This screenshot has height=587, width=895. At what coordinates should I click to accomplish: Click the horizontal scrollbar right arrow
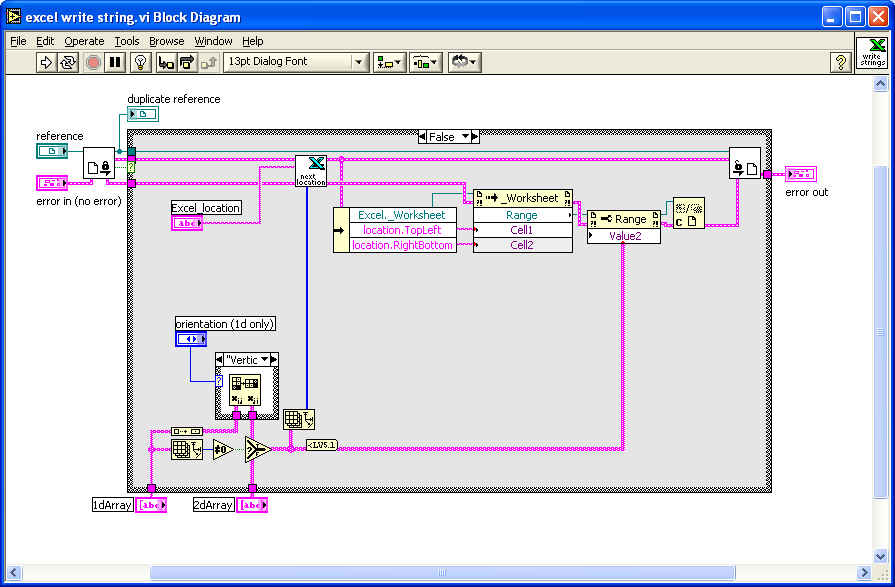(x=864, y=572)
